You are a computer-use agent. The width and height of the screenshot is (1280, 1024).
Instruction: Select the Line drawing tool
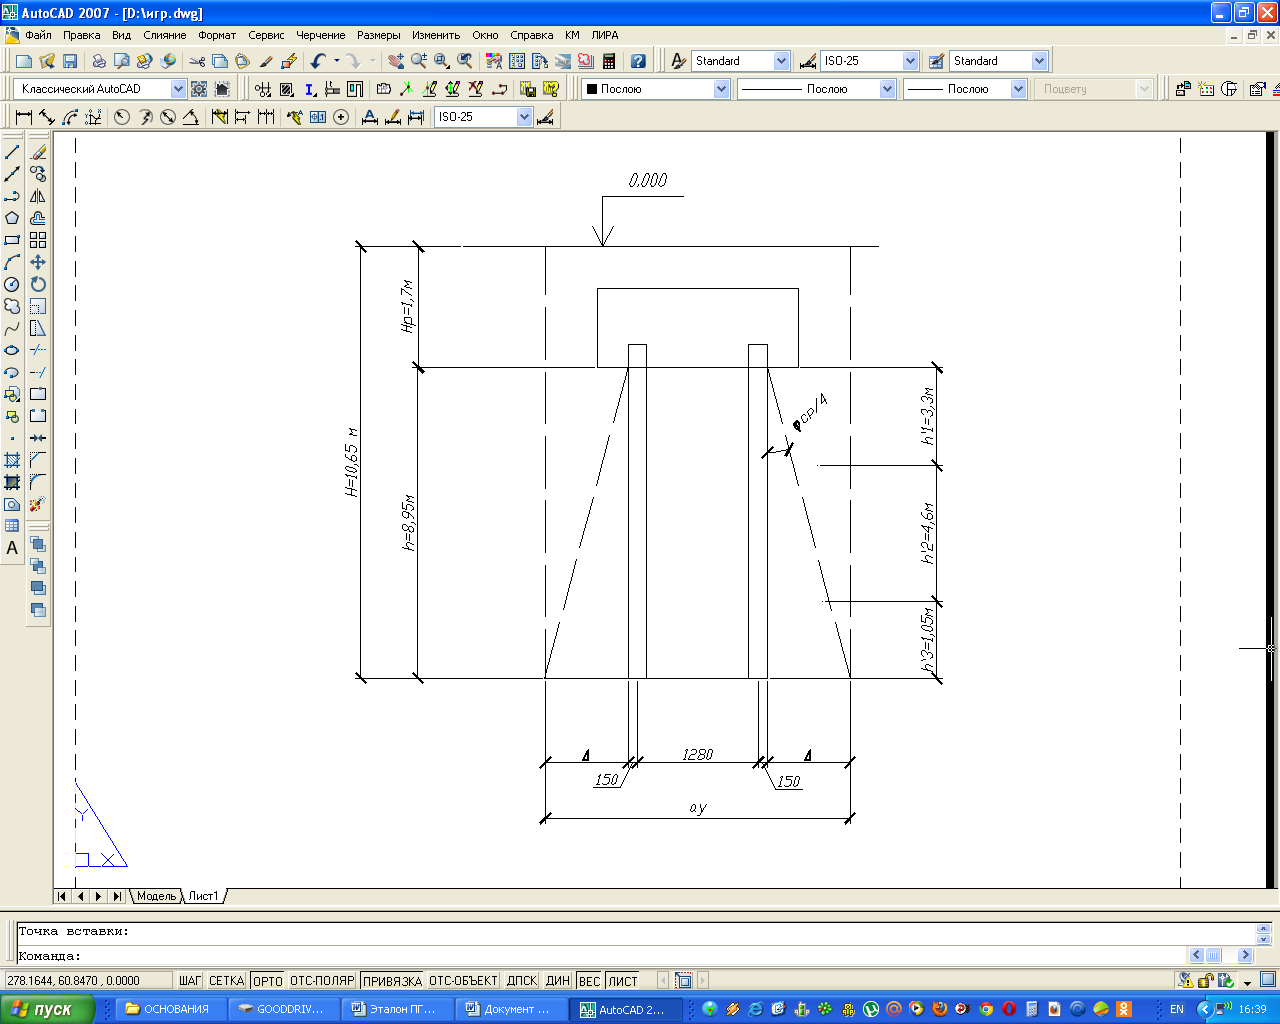pyautogui.click(x=12, y=152)
